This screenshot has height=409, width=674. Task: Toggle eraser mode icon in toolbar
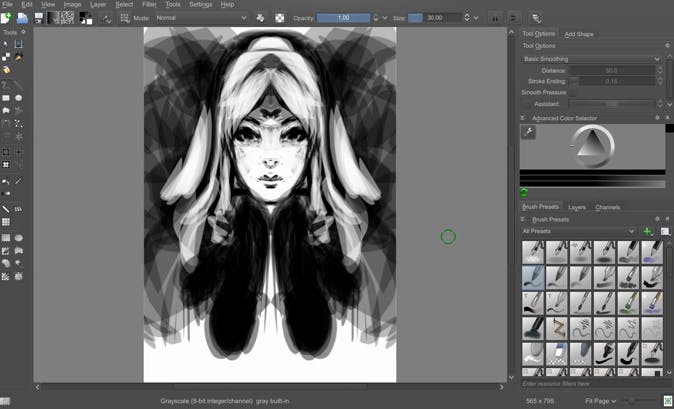[x=259, y=18]
